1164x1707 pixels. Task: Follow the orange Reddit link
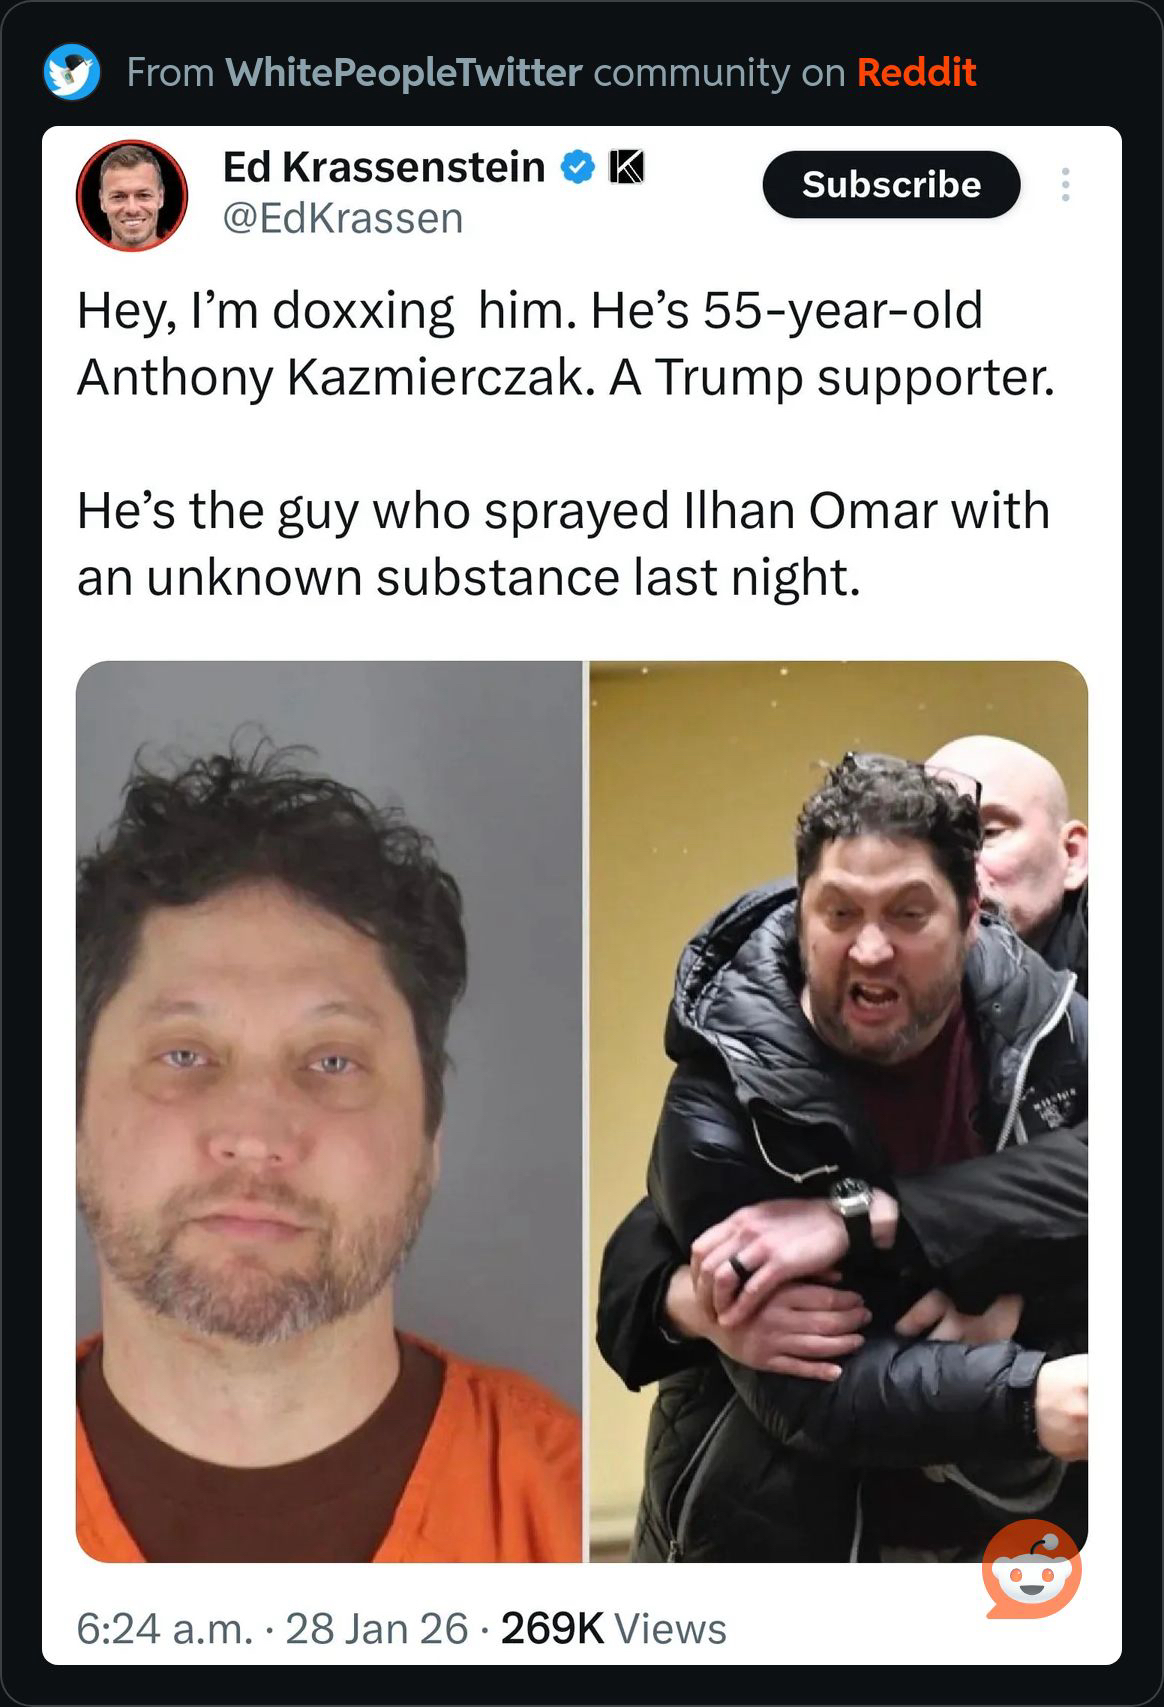pyautogui.click(x=916, y=72)
